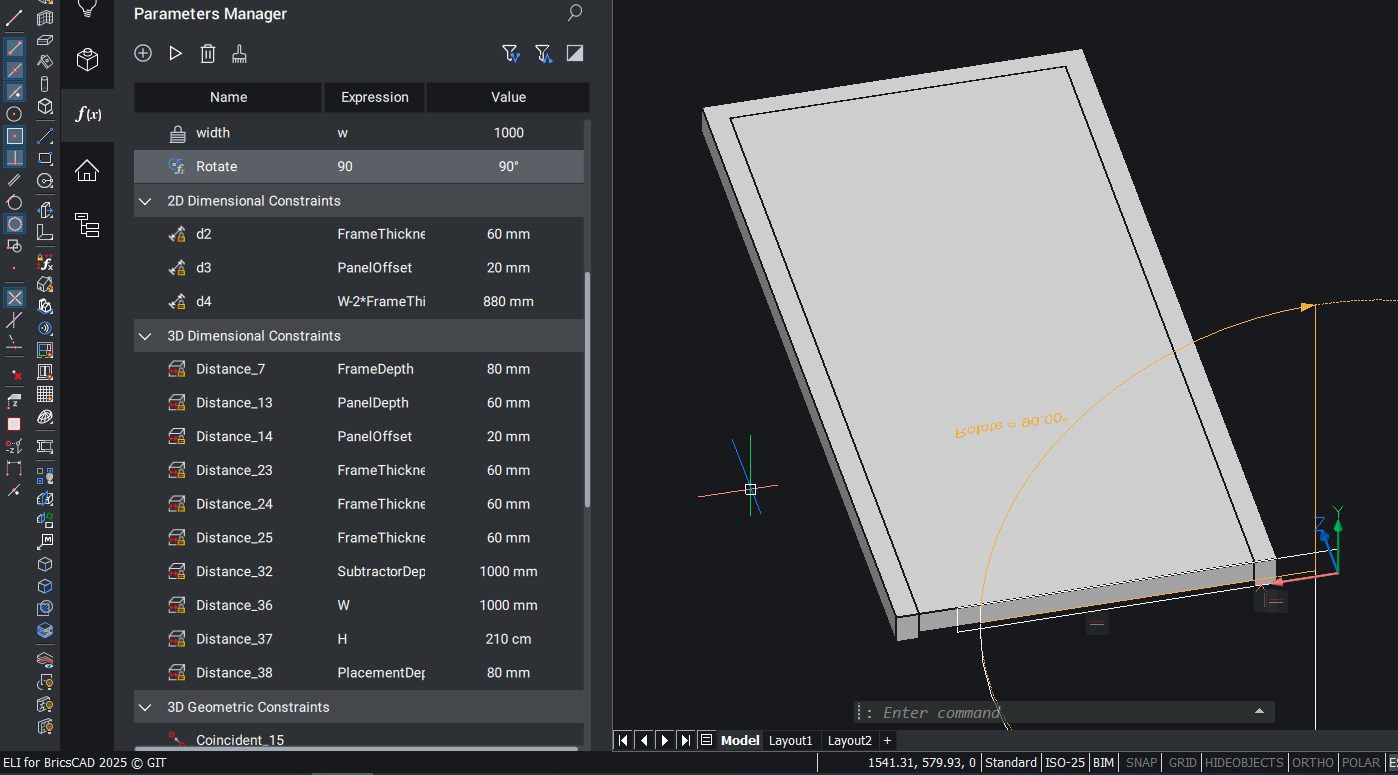The image size is (1398, 775).
Task: Open the structure tree panel icon
Action: [x=87, y=226]
